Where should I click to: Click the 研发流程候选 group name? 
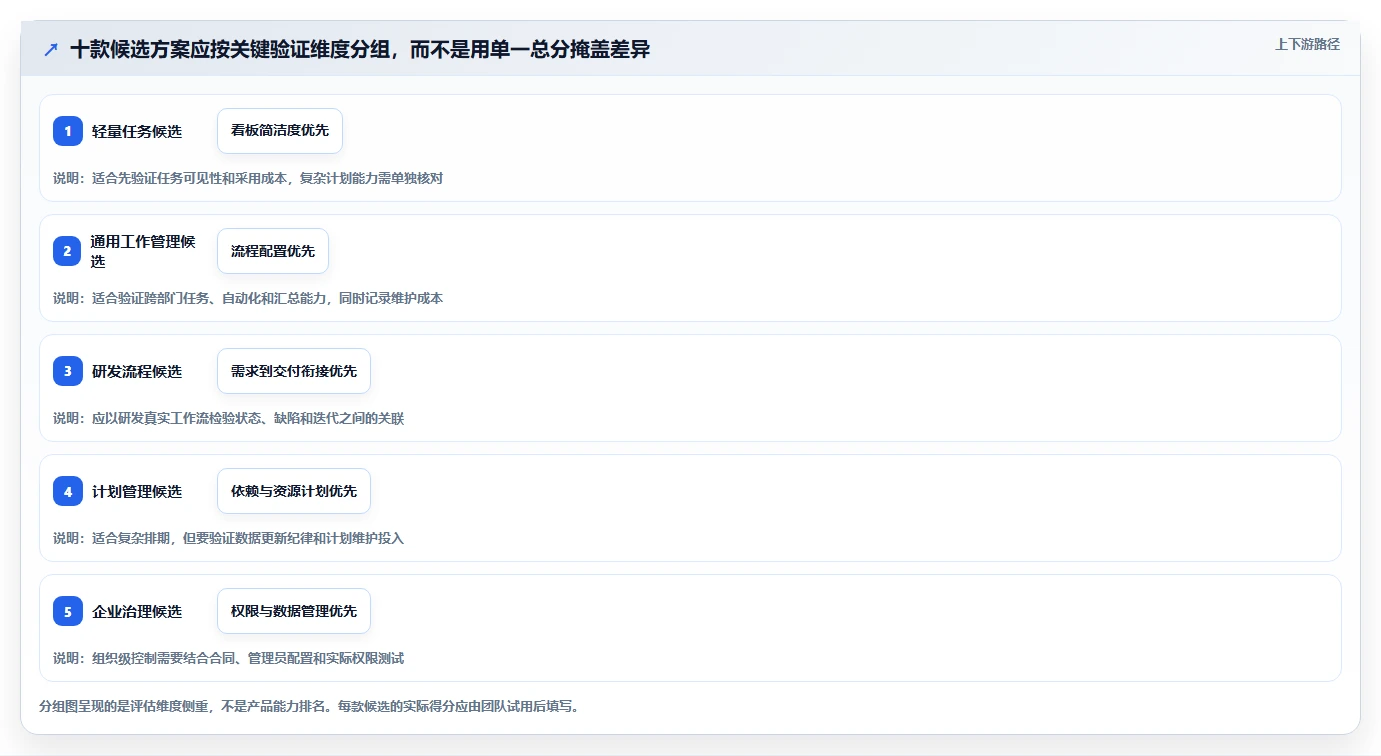point(137,371)
